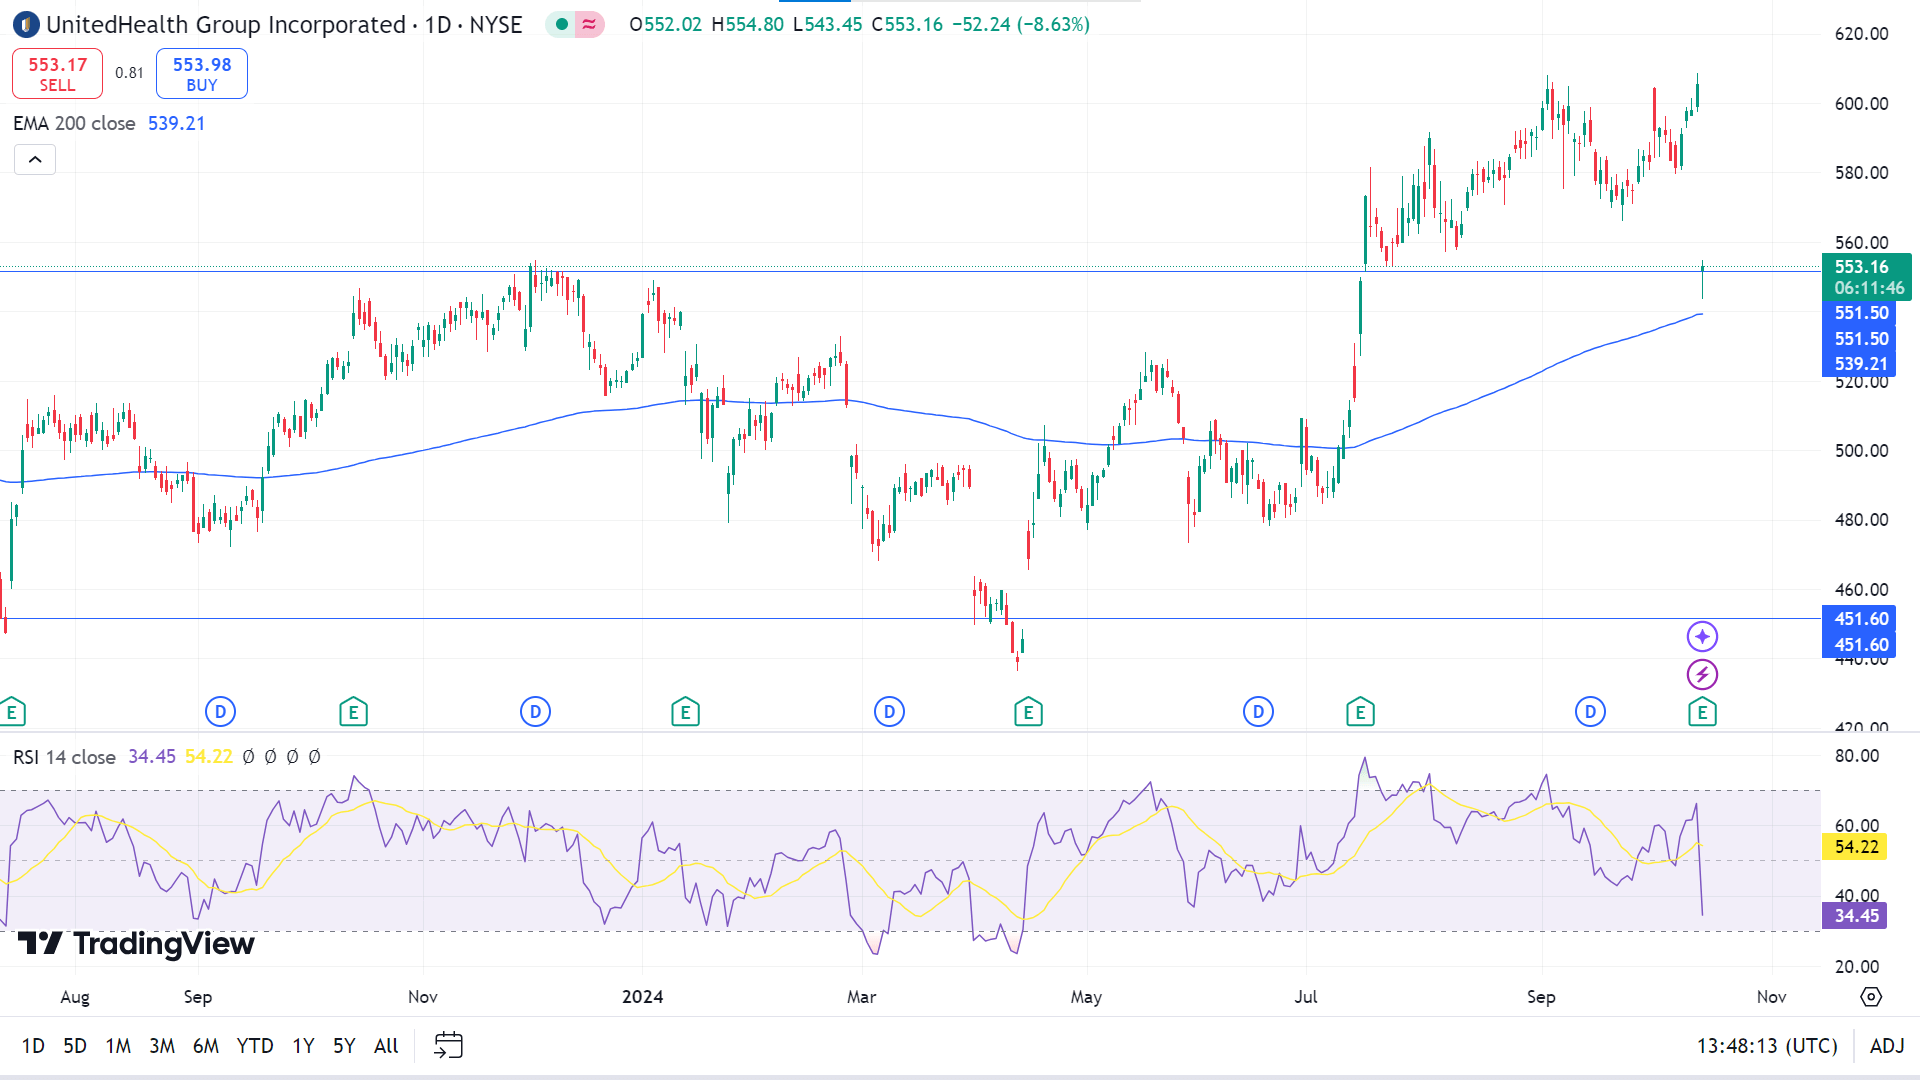Set the 3M time range
Screen dimensions: 1920x1080
click(x=162, y=1046)
